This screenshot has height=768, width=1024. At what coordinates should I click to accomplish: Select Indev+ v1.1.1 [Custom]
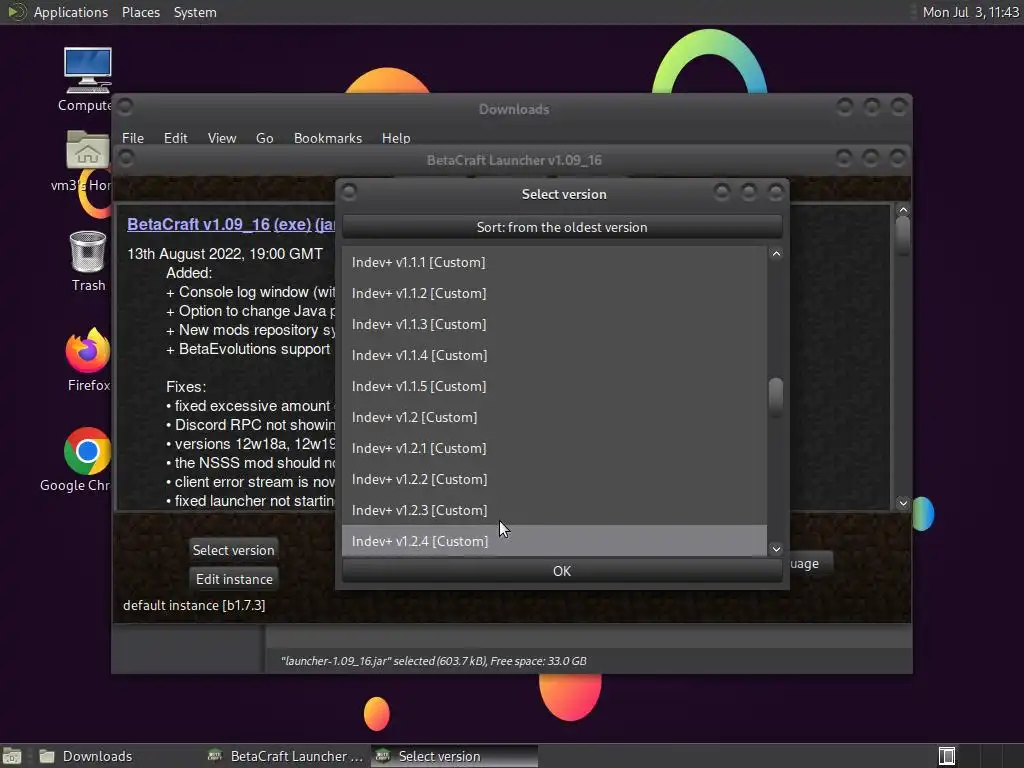(x=554, y=262)
